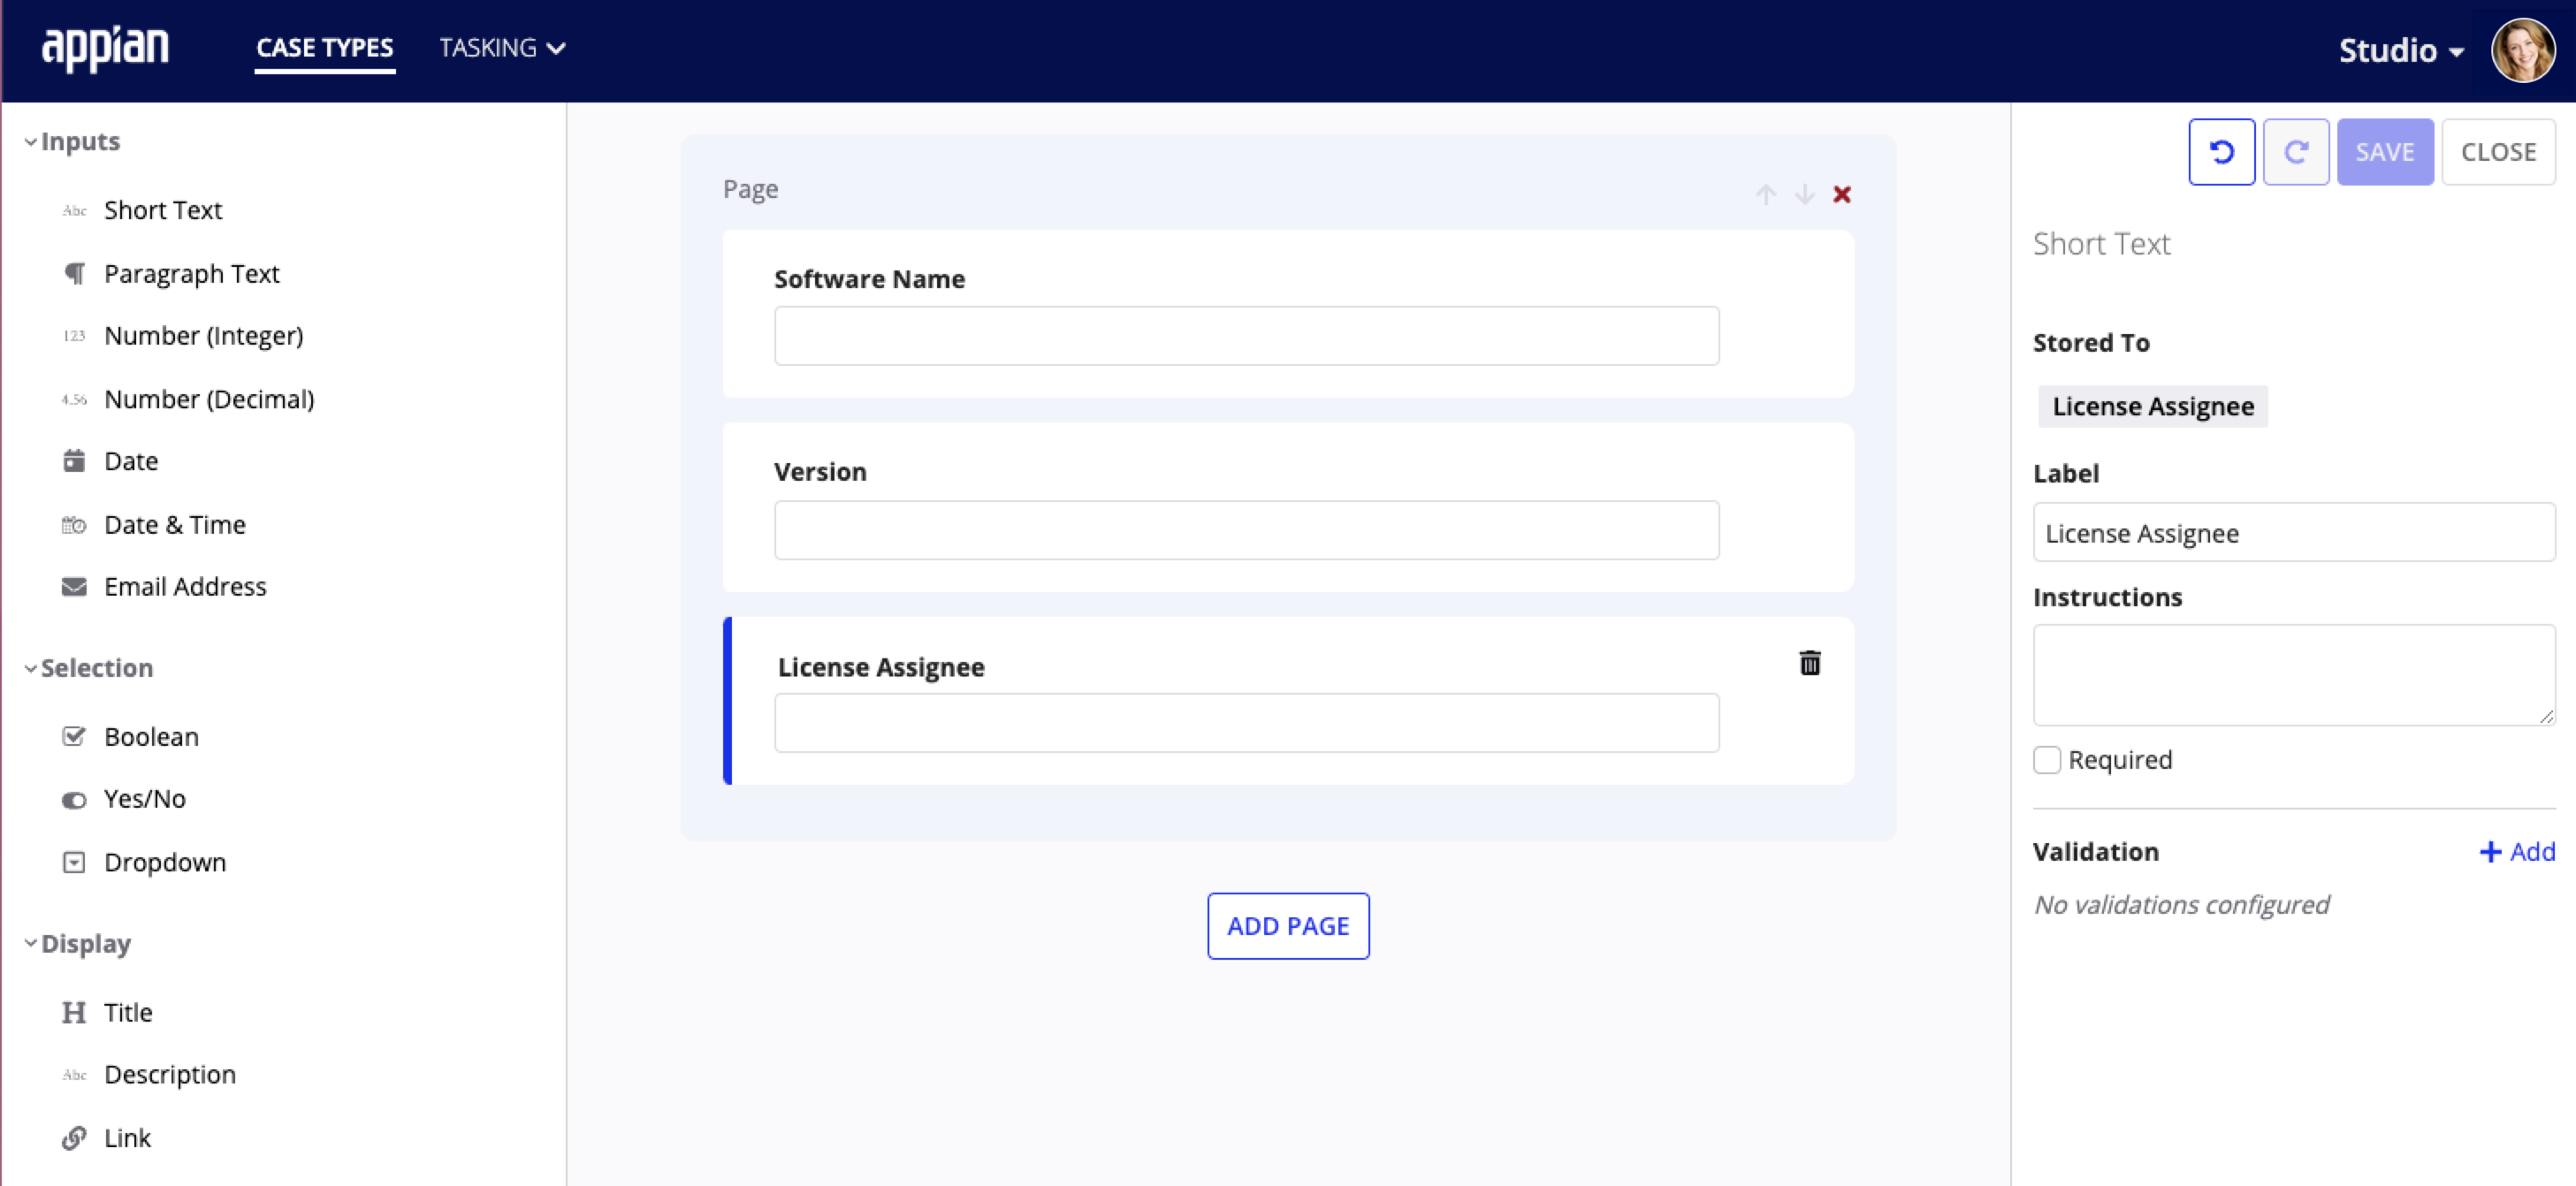Click the Software Name input field
Image resolution: width=2576 pixels, height=1186 pixels.
pyautogui.click(x=1247, y=335)
